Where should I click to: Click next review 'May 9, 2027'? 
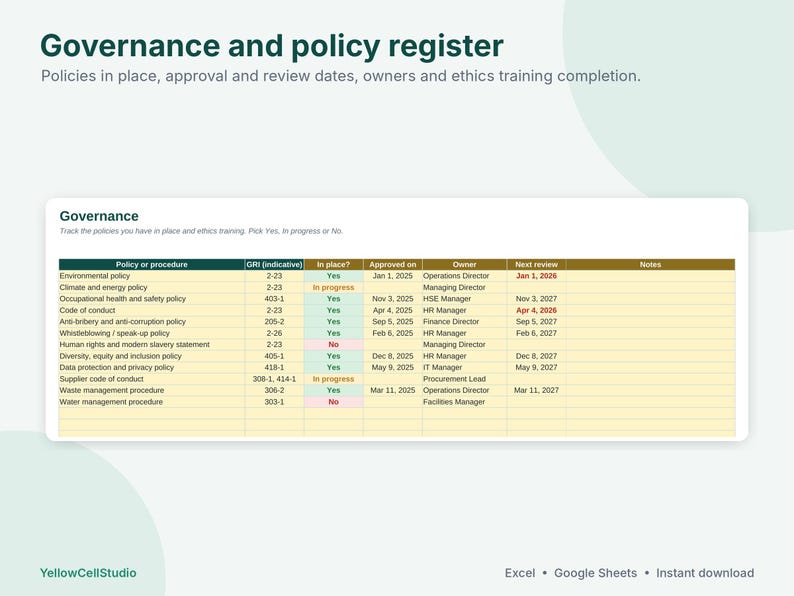click(537, 368)
